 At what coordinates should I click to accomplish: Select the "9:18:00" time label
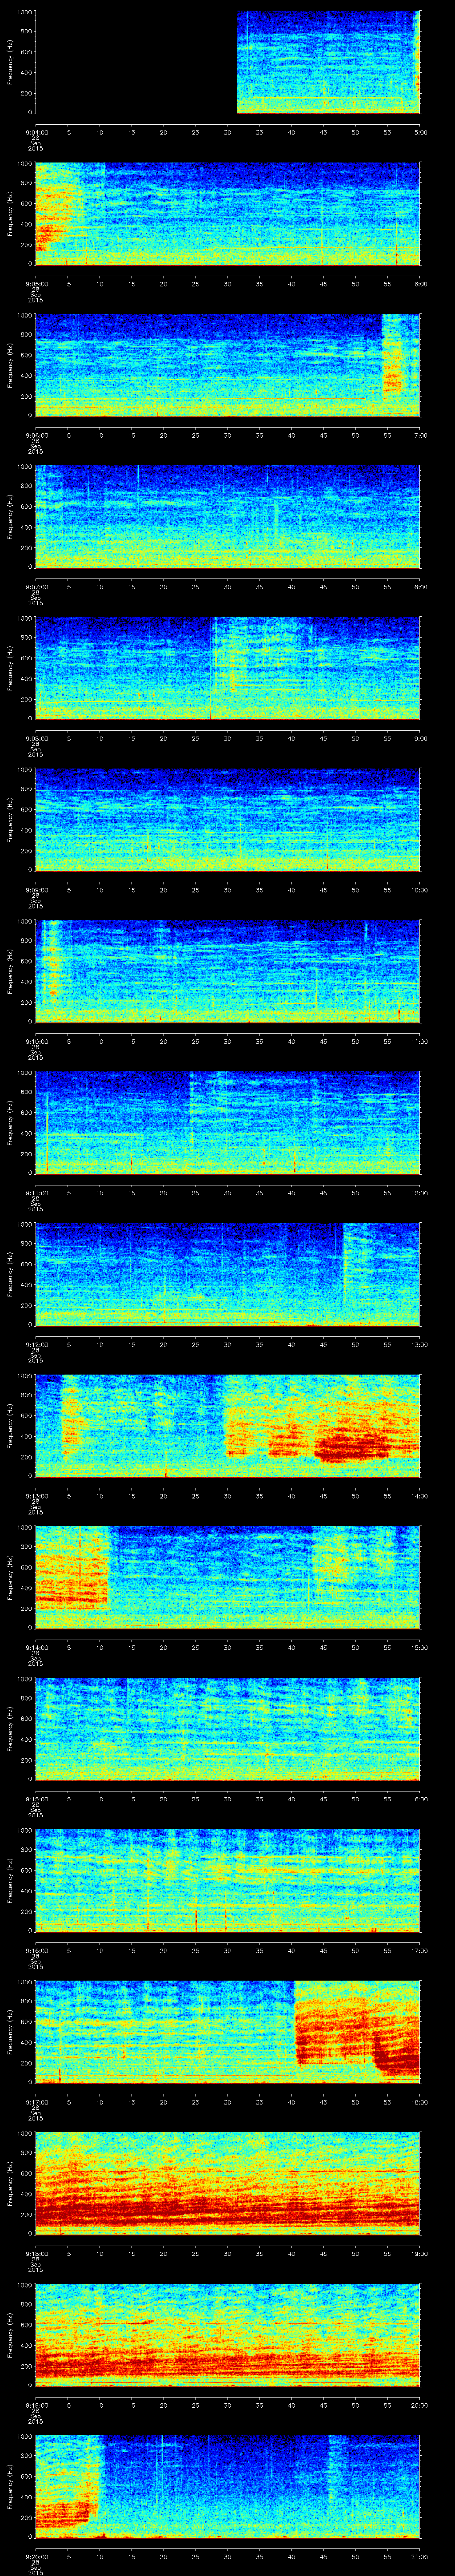(x=36, y=2254)
